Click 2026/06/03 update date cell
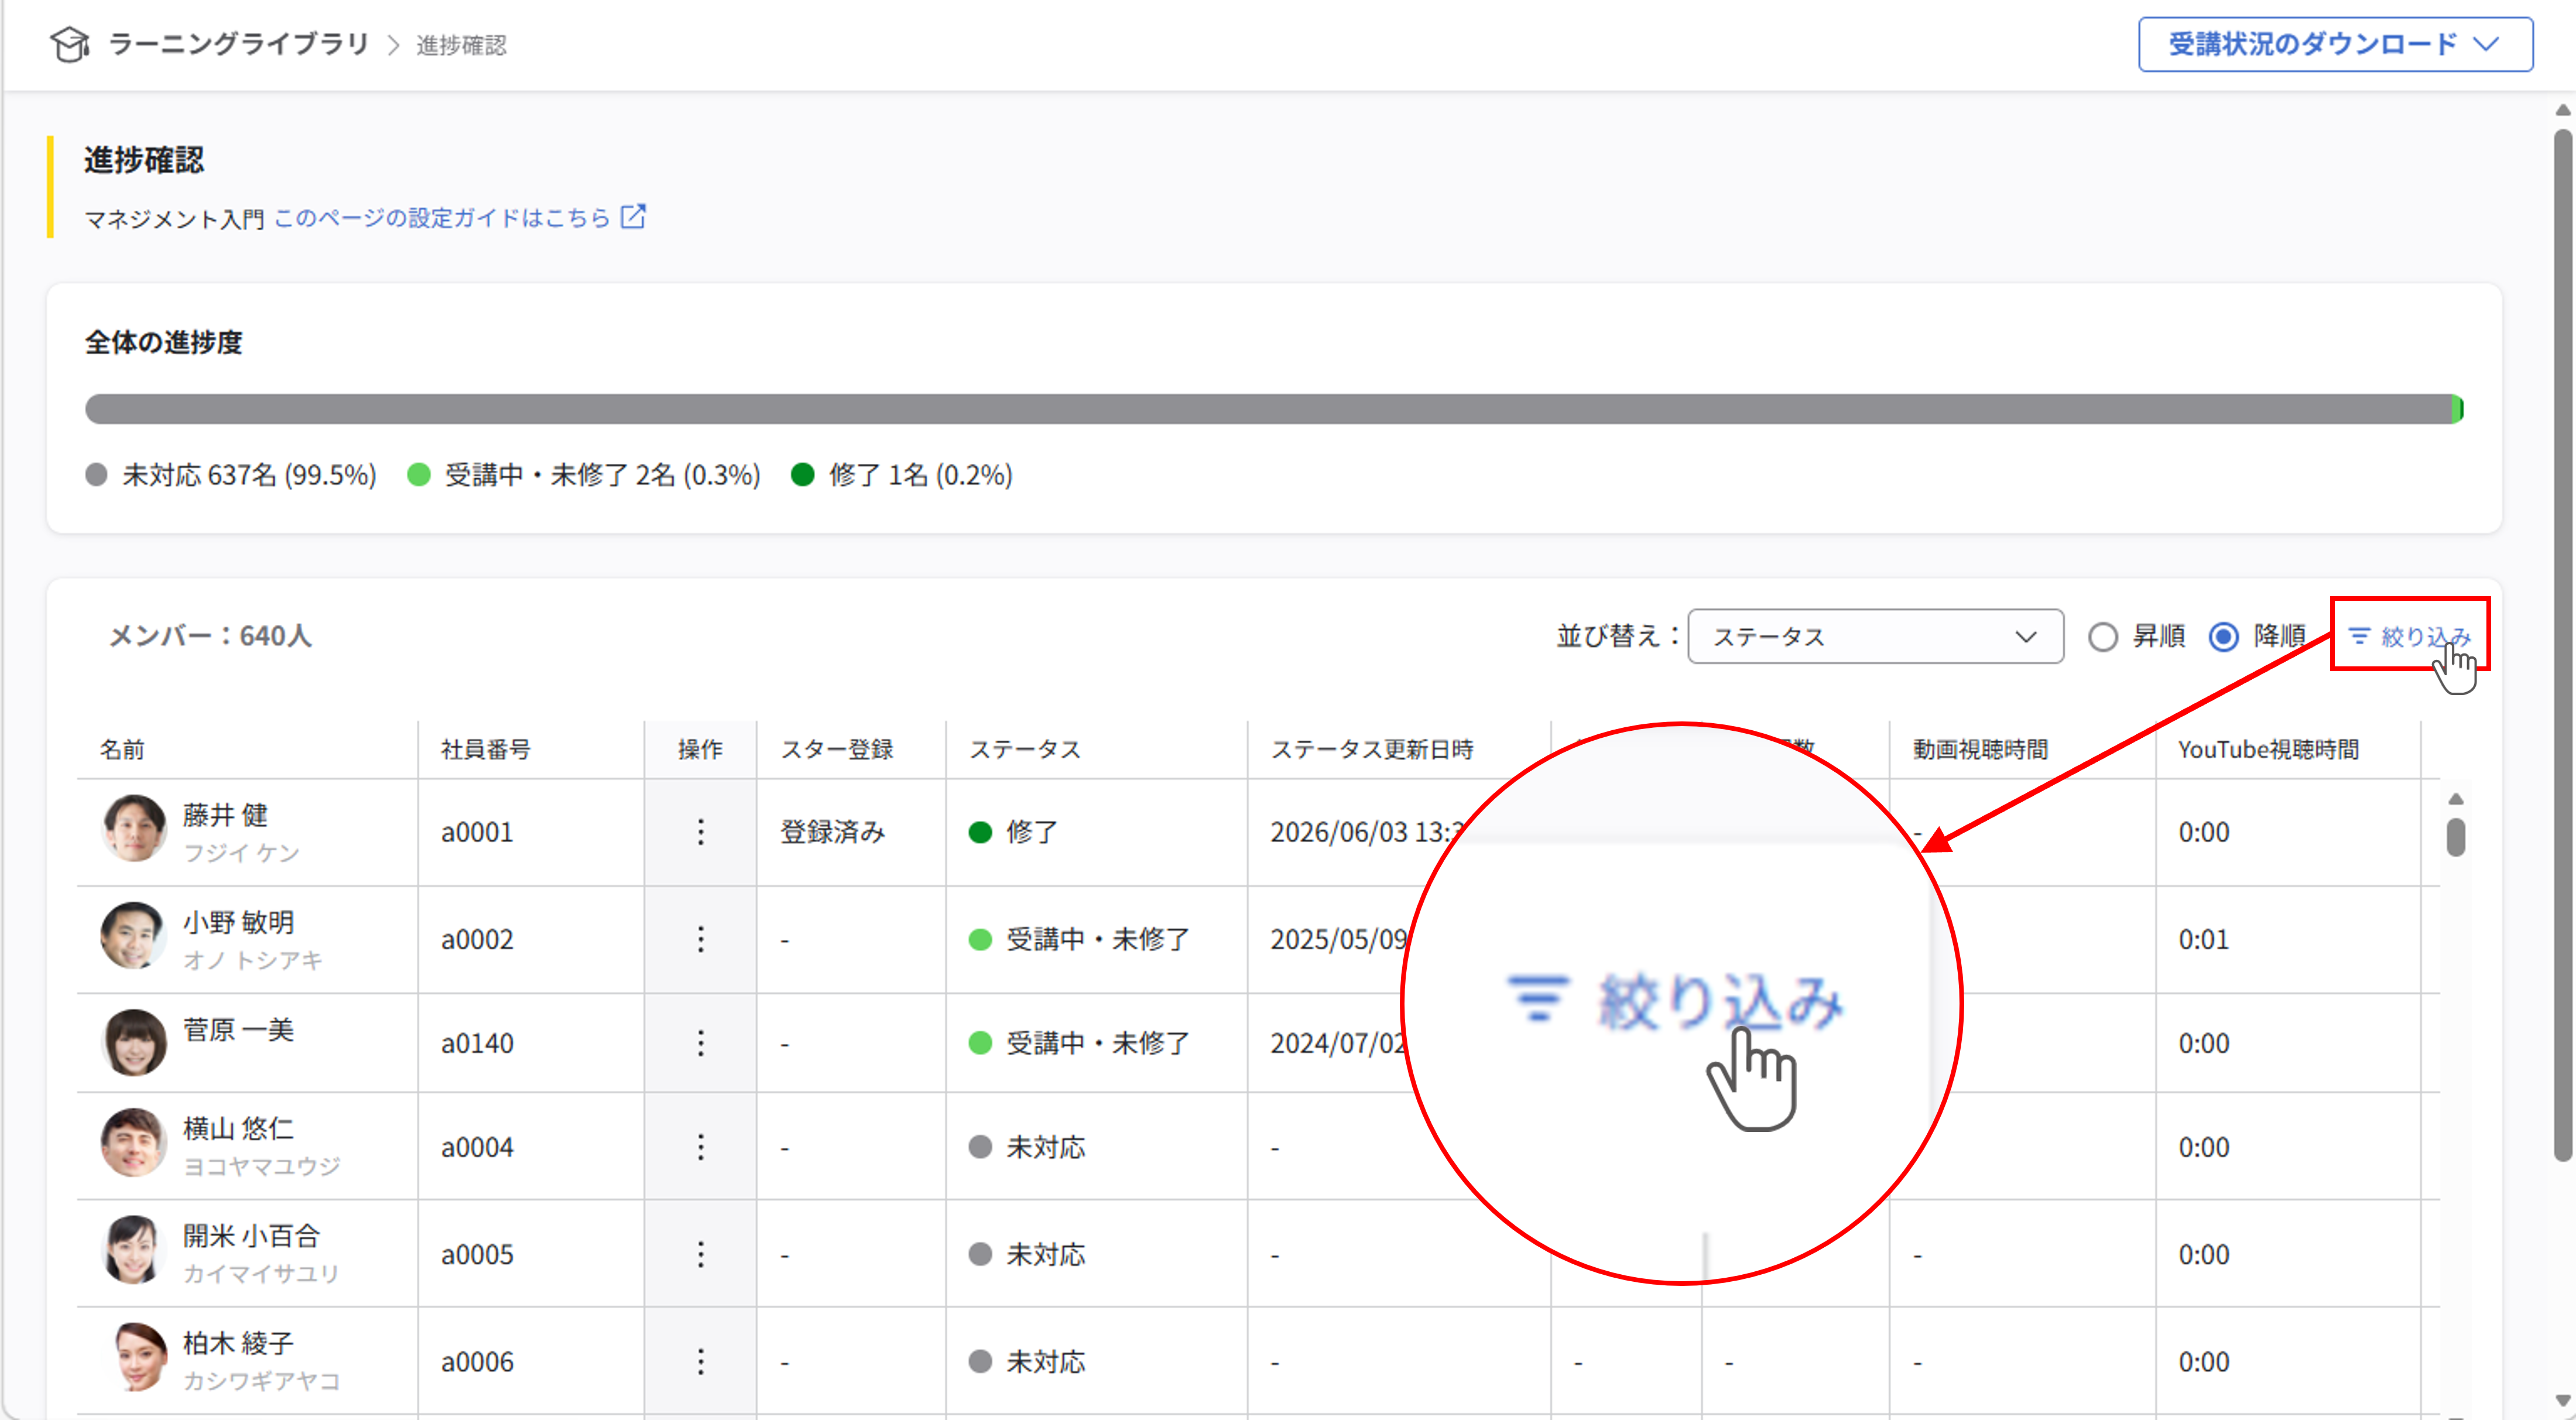Screen dimensions: 2576x1420 click(1367, 832)
